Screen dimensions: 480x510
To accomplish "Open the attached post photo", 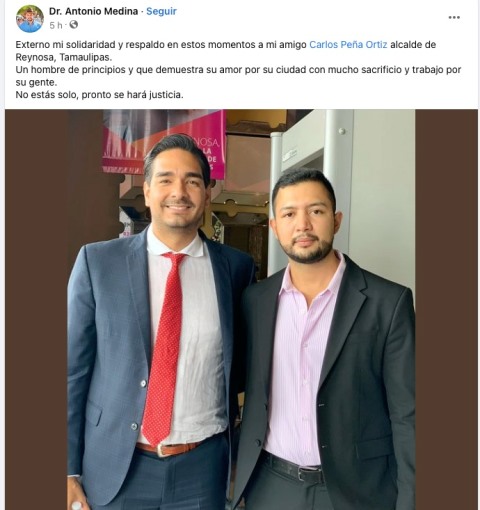I will click(241, 310).
